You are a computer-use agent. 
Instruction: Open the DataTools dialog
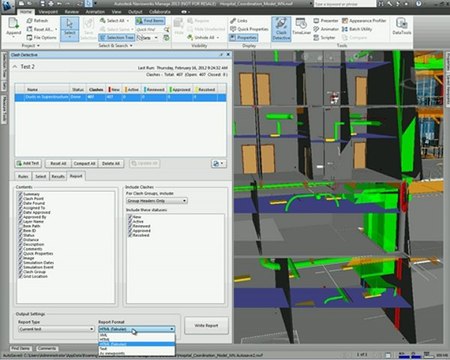pyautogui.click(x=401, y=27)
